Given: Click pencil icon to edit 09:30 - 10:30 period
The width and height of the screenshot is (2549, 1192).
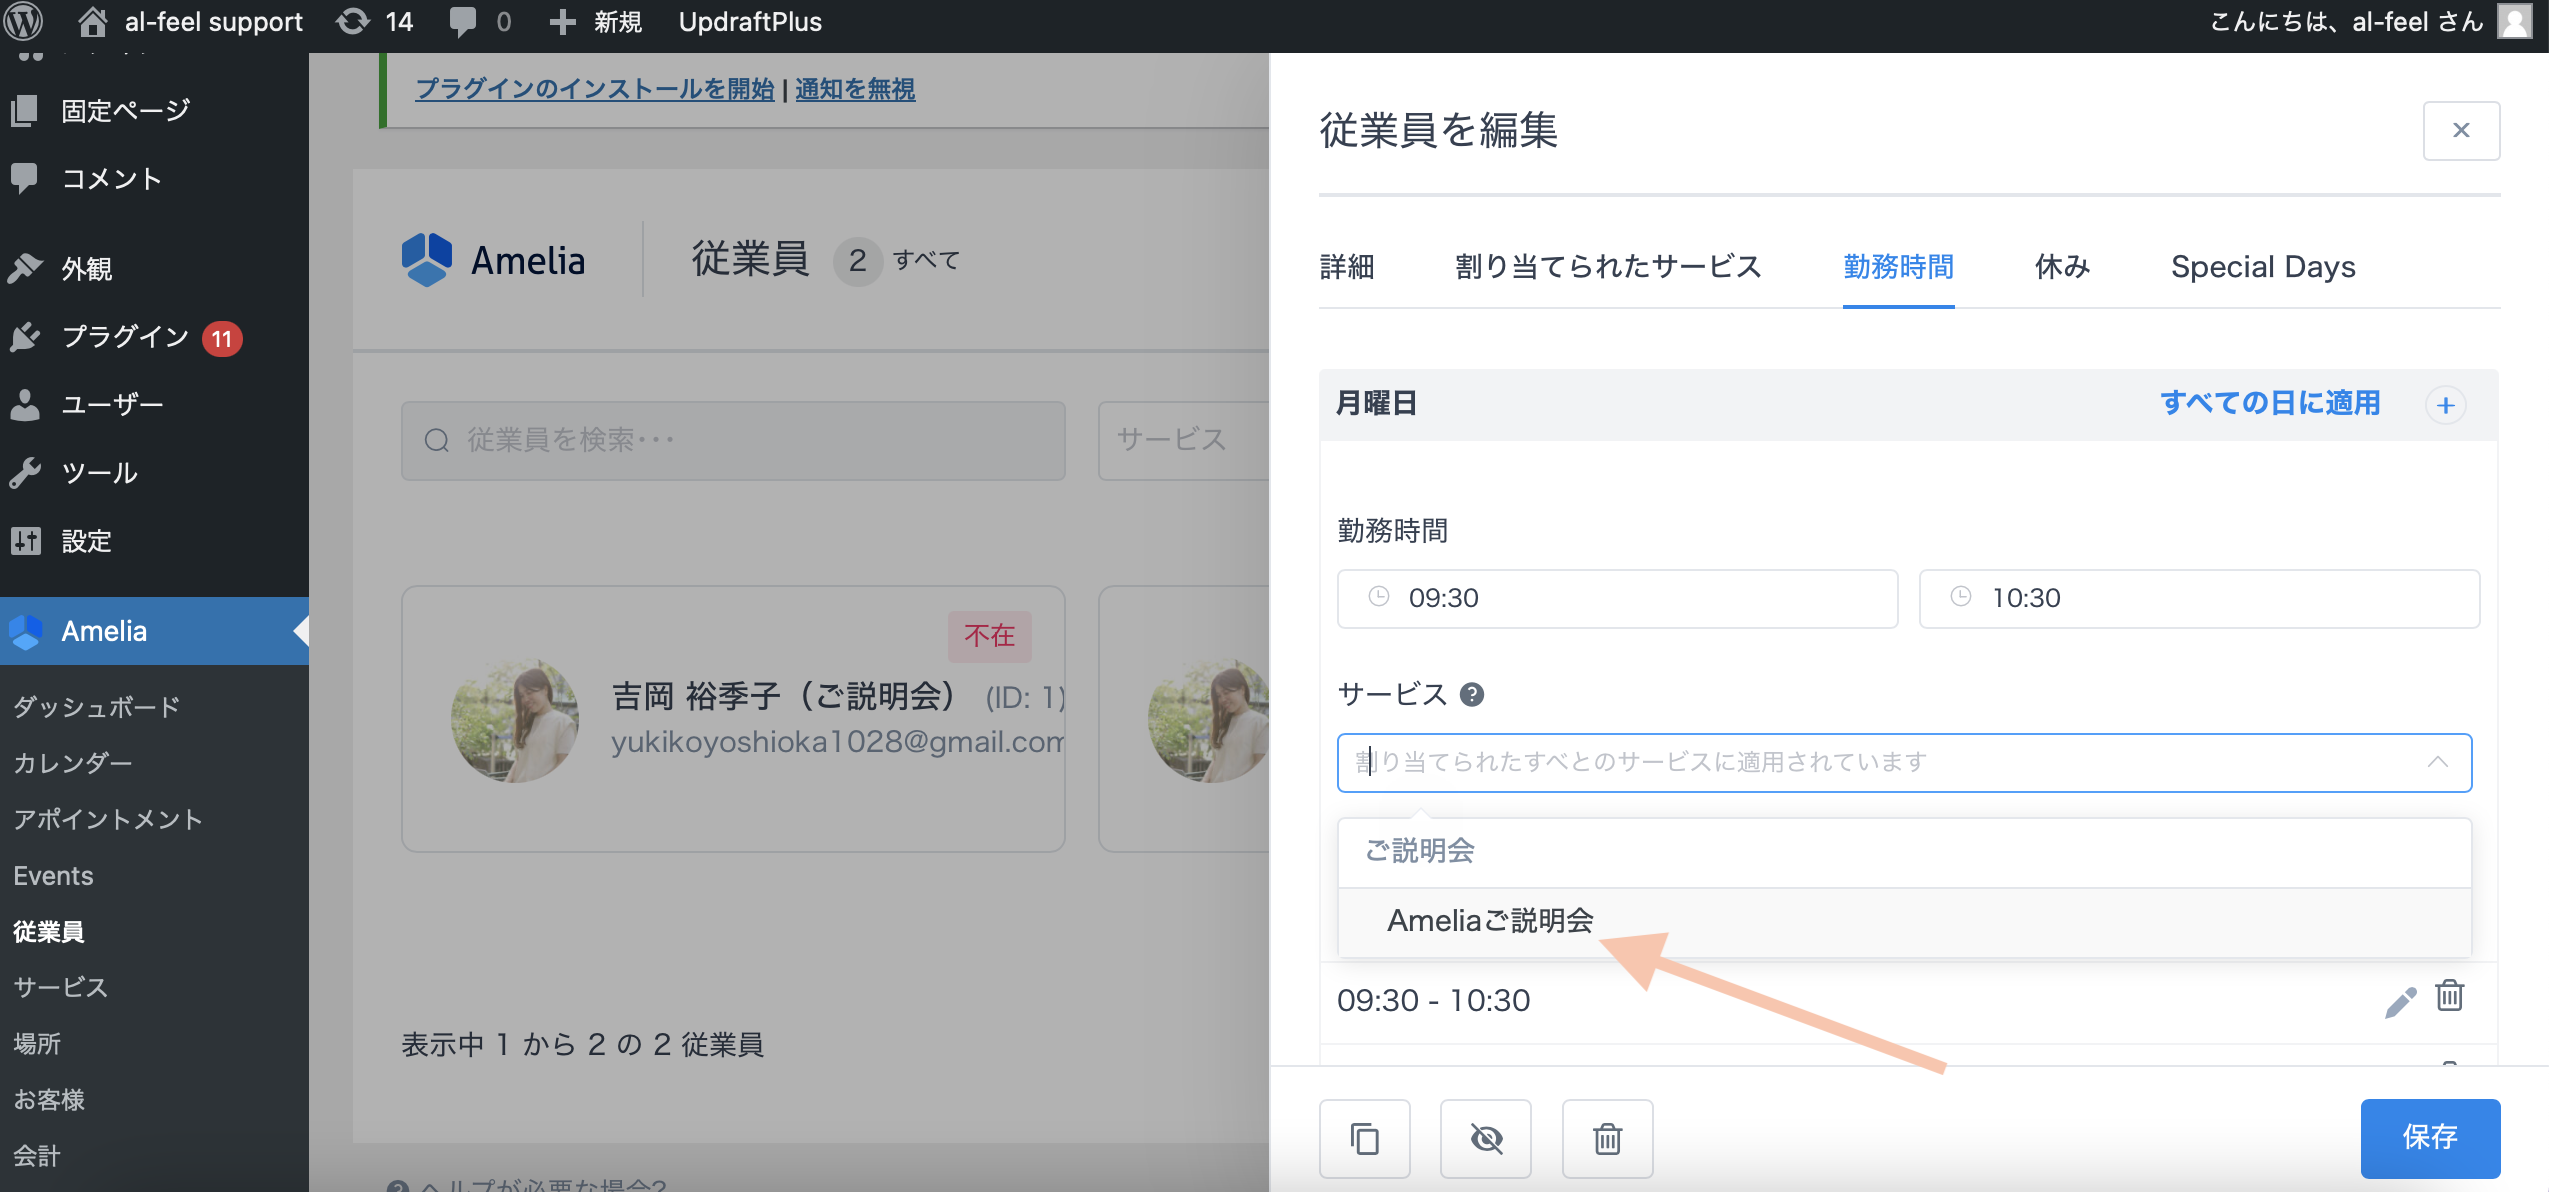Looking at the screenshot, I should (2399, 1001).
